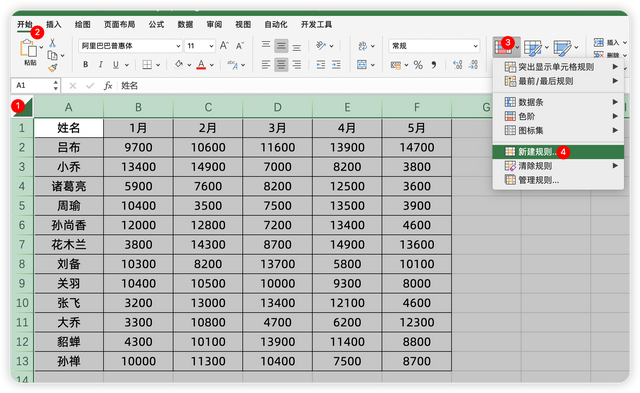Increase decimal places
This screenshot has width=640, height=393.
click(458, 64)
